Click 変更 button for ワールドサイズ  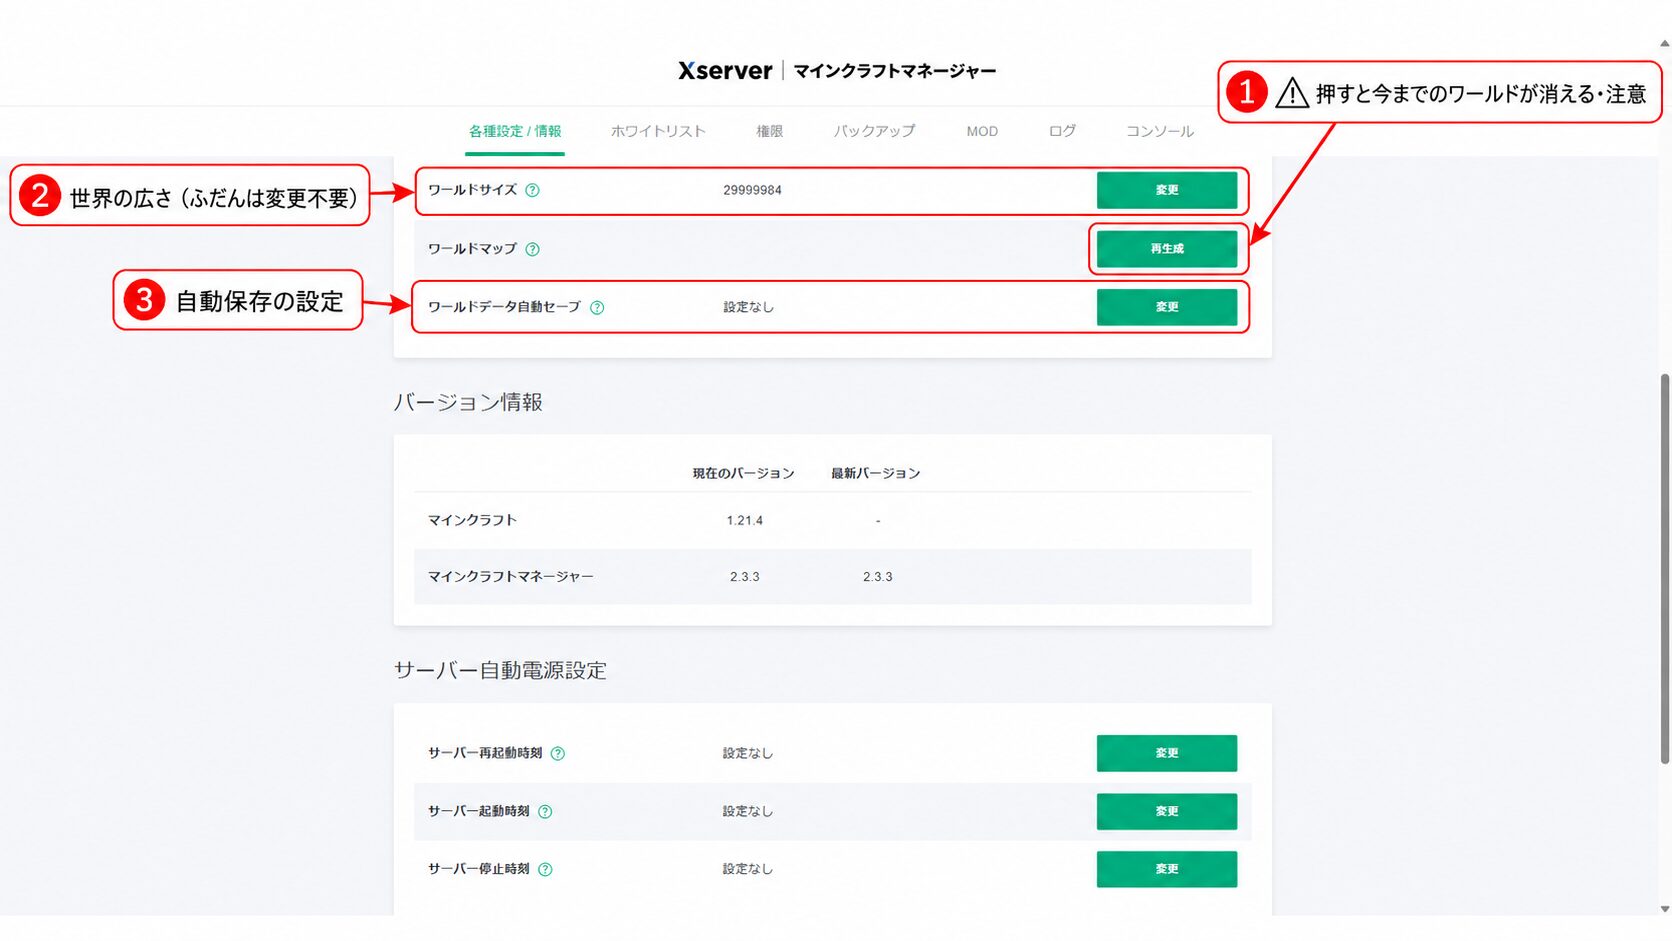1167,190
